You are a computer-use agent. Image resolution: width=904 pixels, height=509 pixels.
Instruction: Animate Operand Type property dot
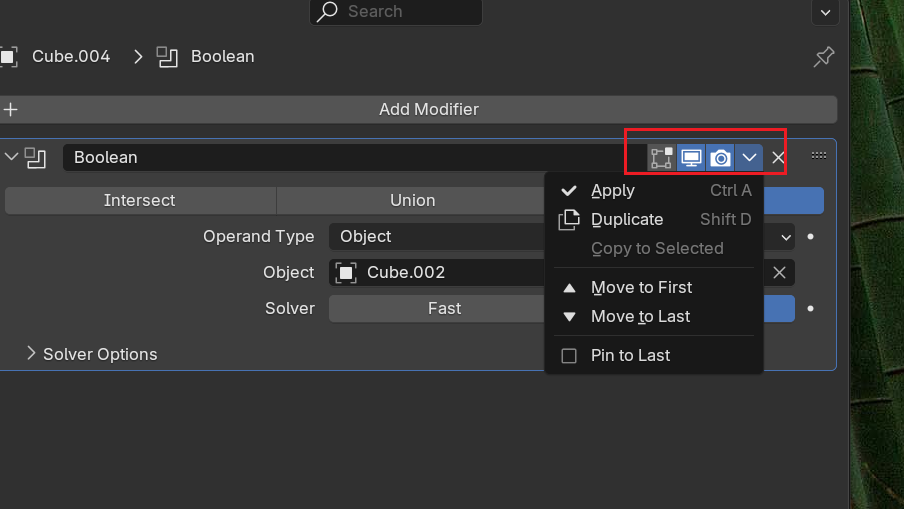(x=810, y=237)
